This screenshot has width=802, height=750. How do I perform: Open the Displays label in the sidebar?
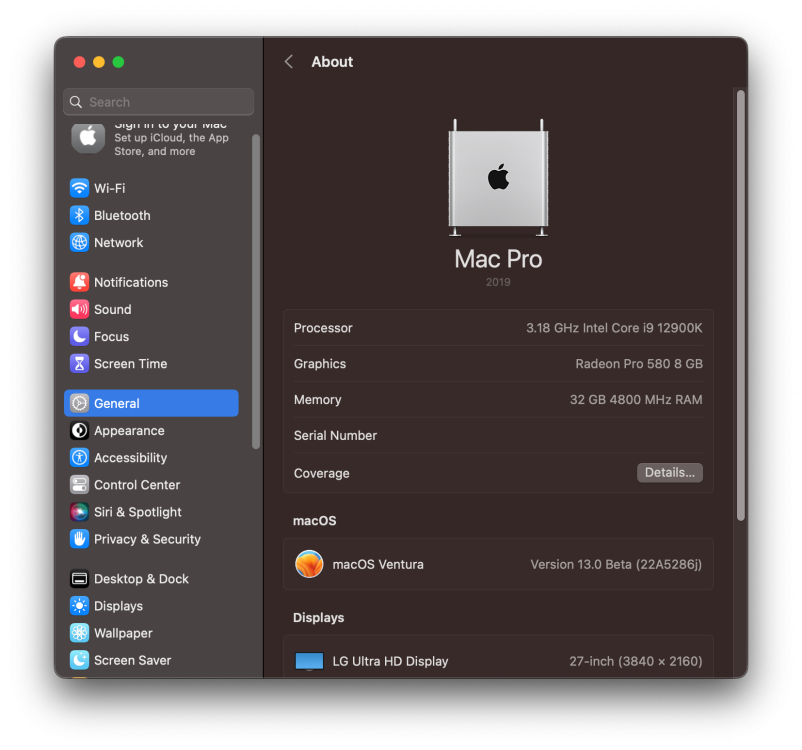118,606
